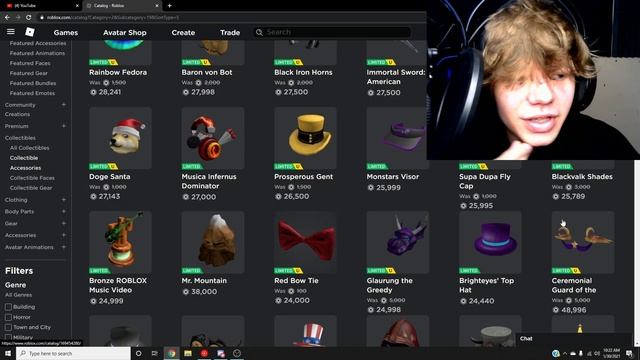The height and width of the screenshot is (360, 640).
Task: Open the Monstars Visor thumbnail
Action: [397, 138]
